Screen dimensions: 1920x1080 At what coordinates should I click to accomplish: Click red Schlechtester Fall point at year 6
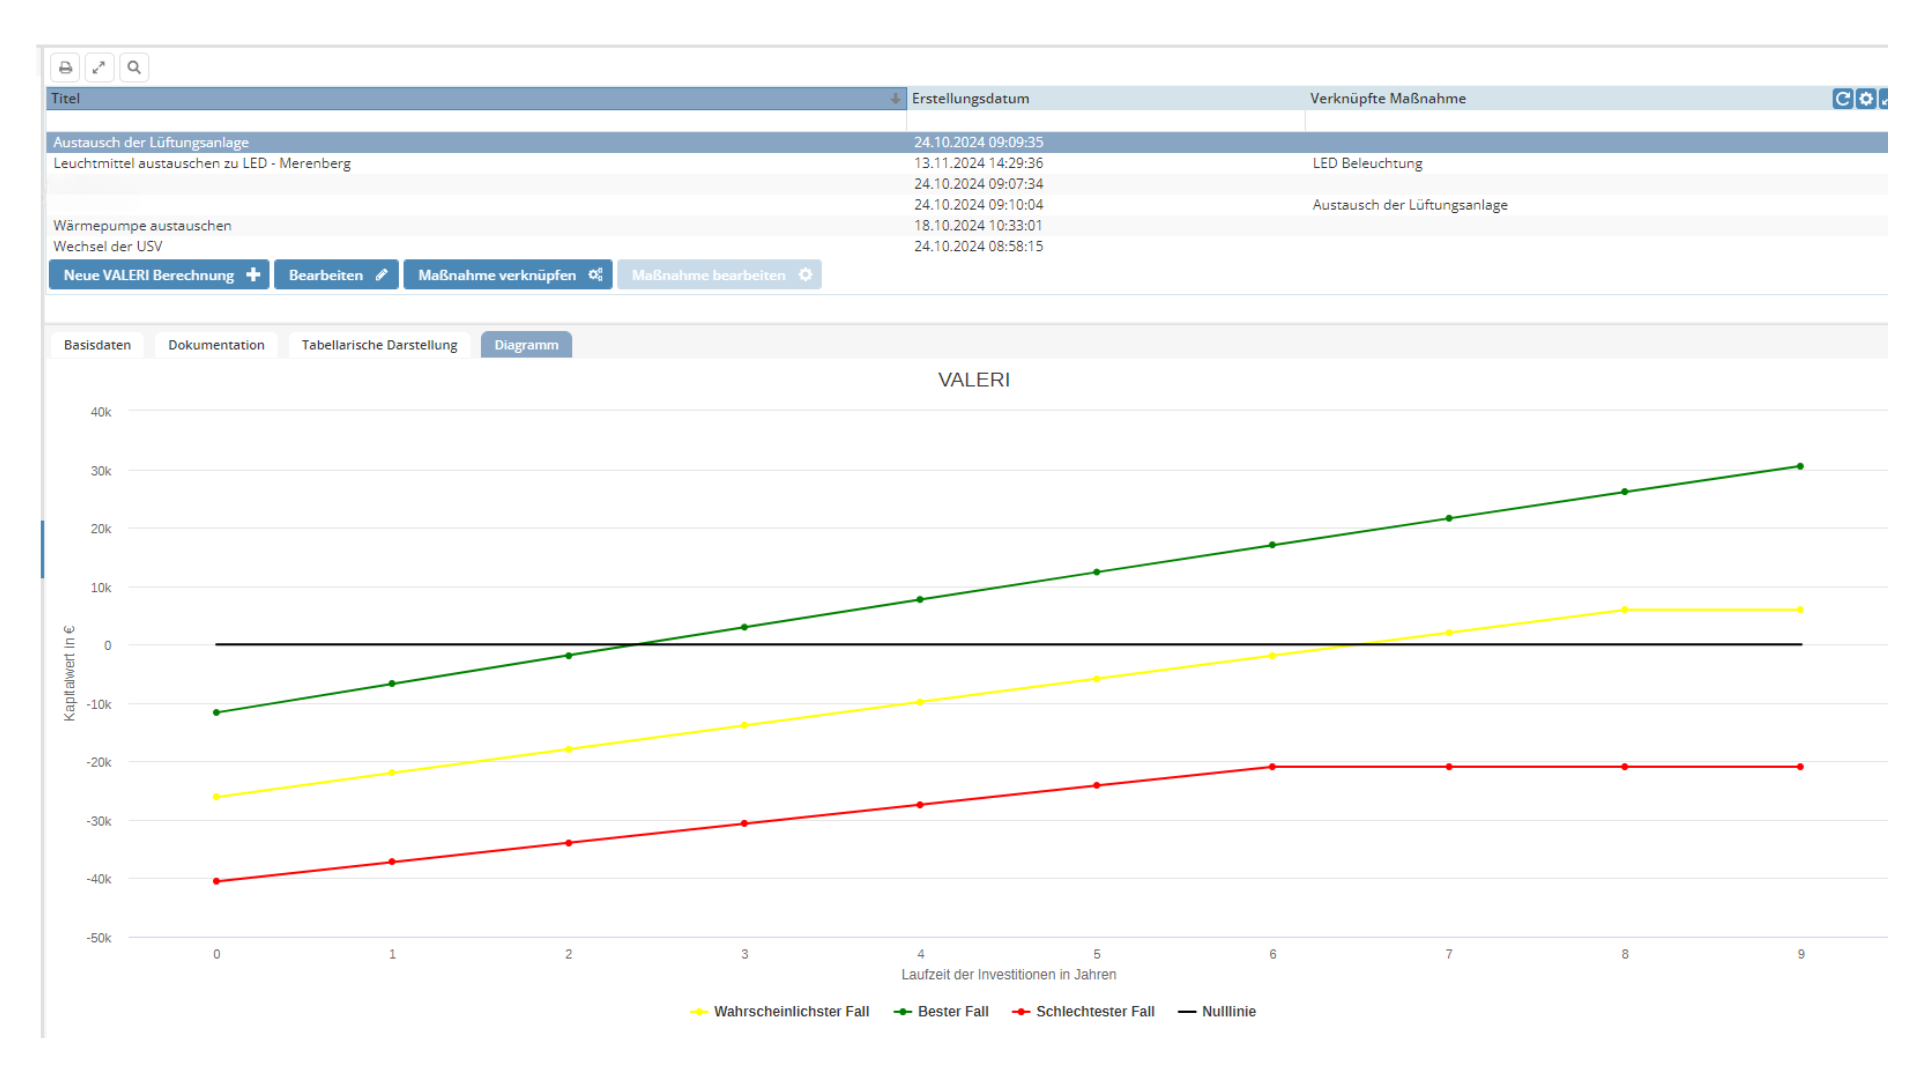point(1272,767)
